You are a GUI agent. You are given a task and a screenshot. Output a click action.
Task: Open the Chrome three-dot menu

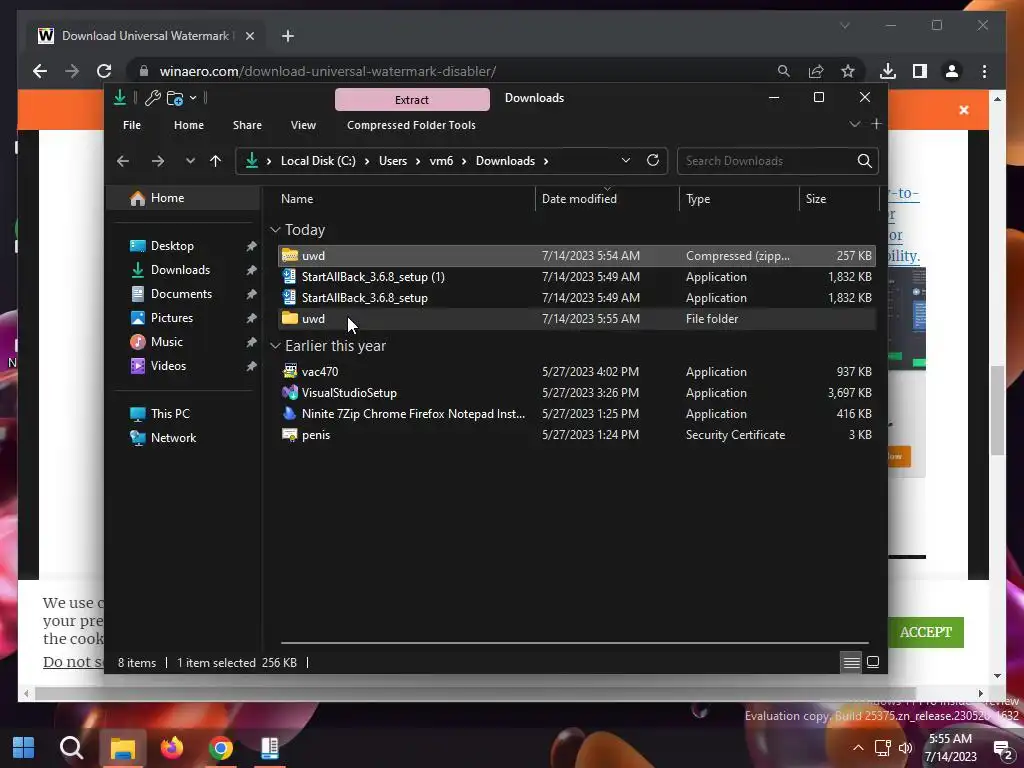(x=984, y=71)
